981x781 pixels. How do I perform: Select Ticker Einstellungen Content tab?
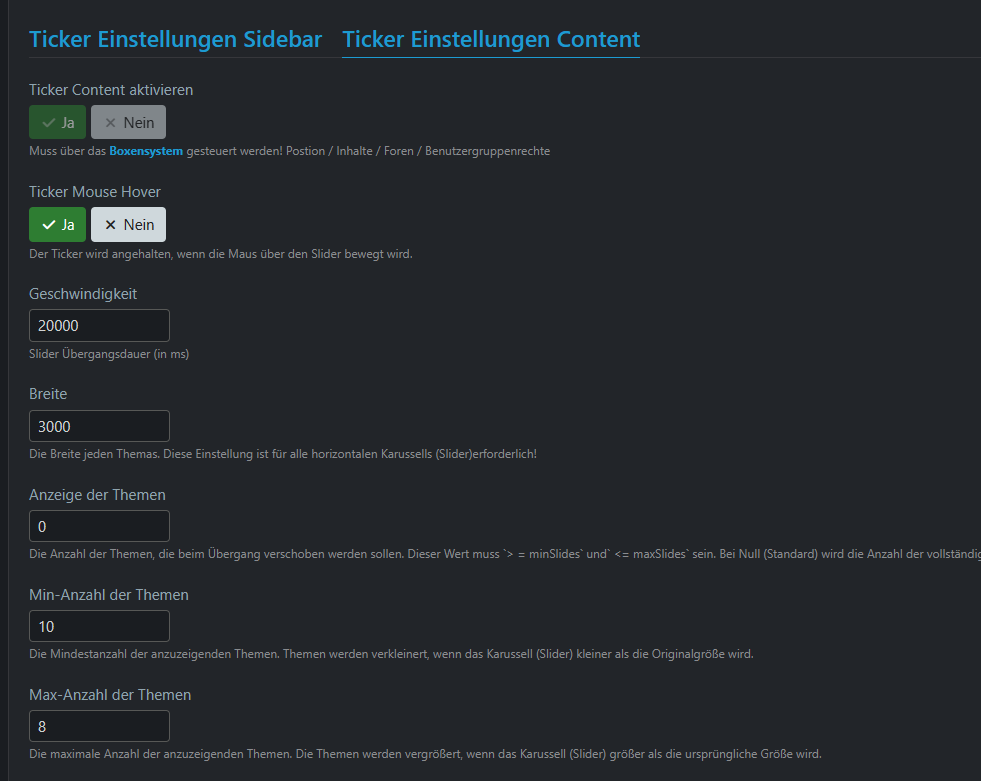pos(491,39)
